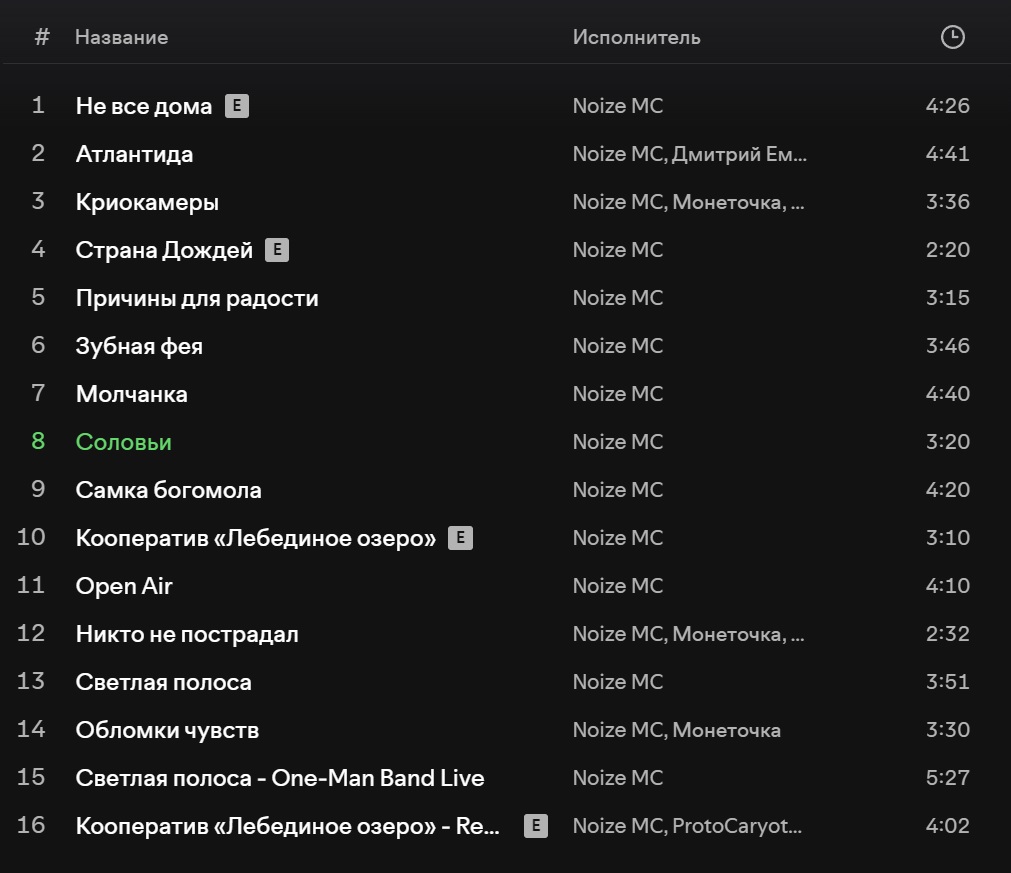Click duration 2:20 of Страна Дождей
The height and width of the screenshot is (873, 1011).
point(947,250)
